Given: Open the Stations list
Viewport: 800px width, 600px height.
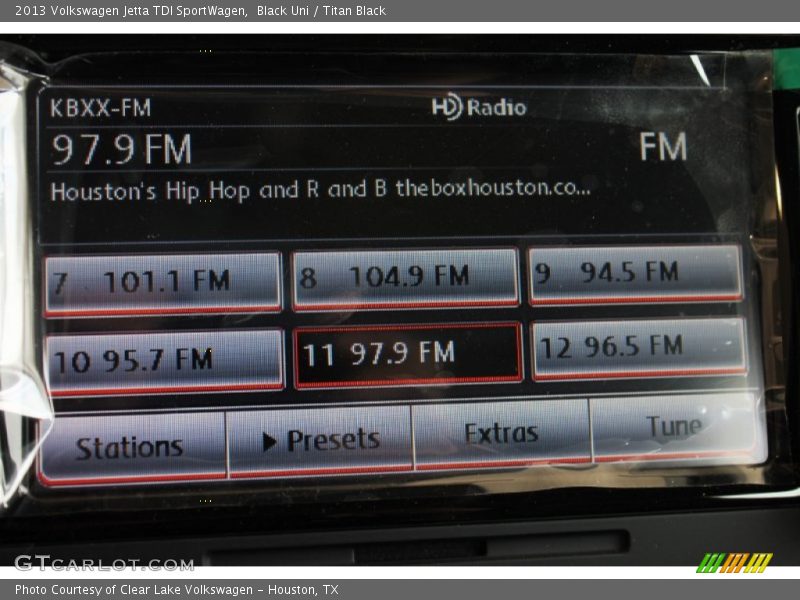Looking at the screenshot, I should pyautogui.click(x=131, y=447).
